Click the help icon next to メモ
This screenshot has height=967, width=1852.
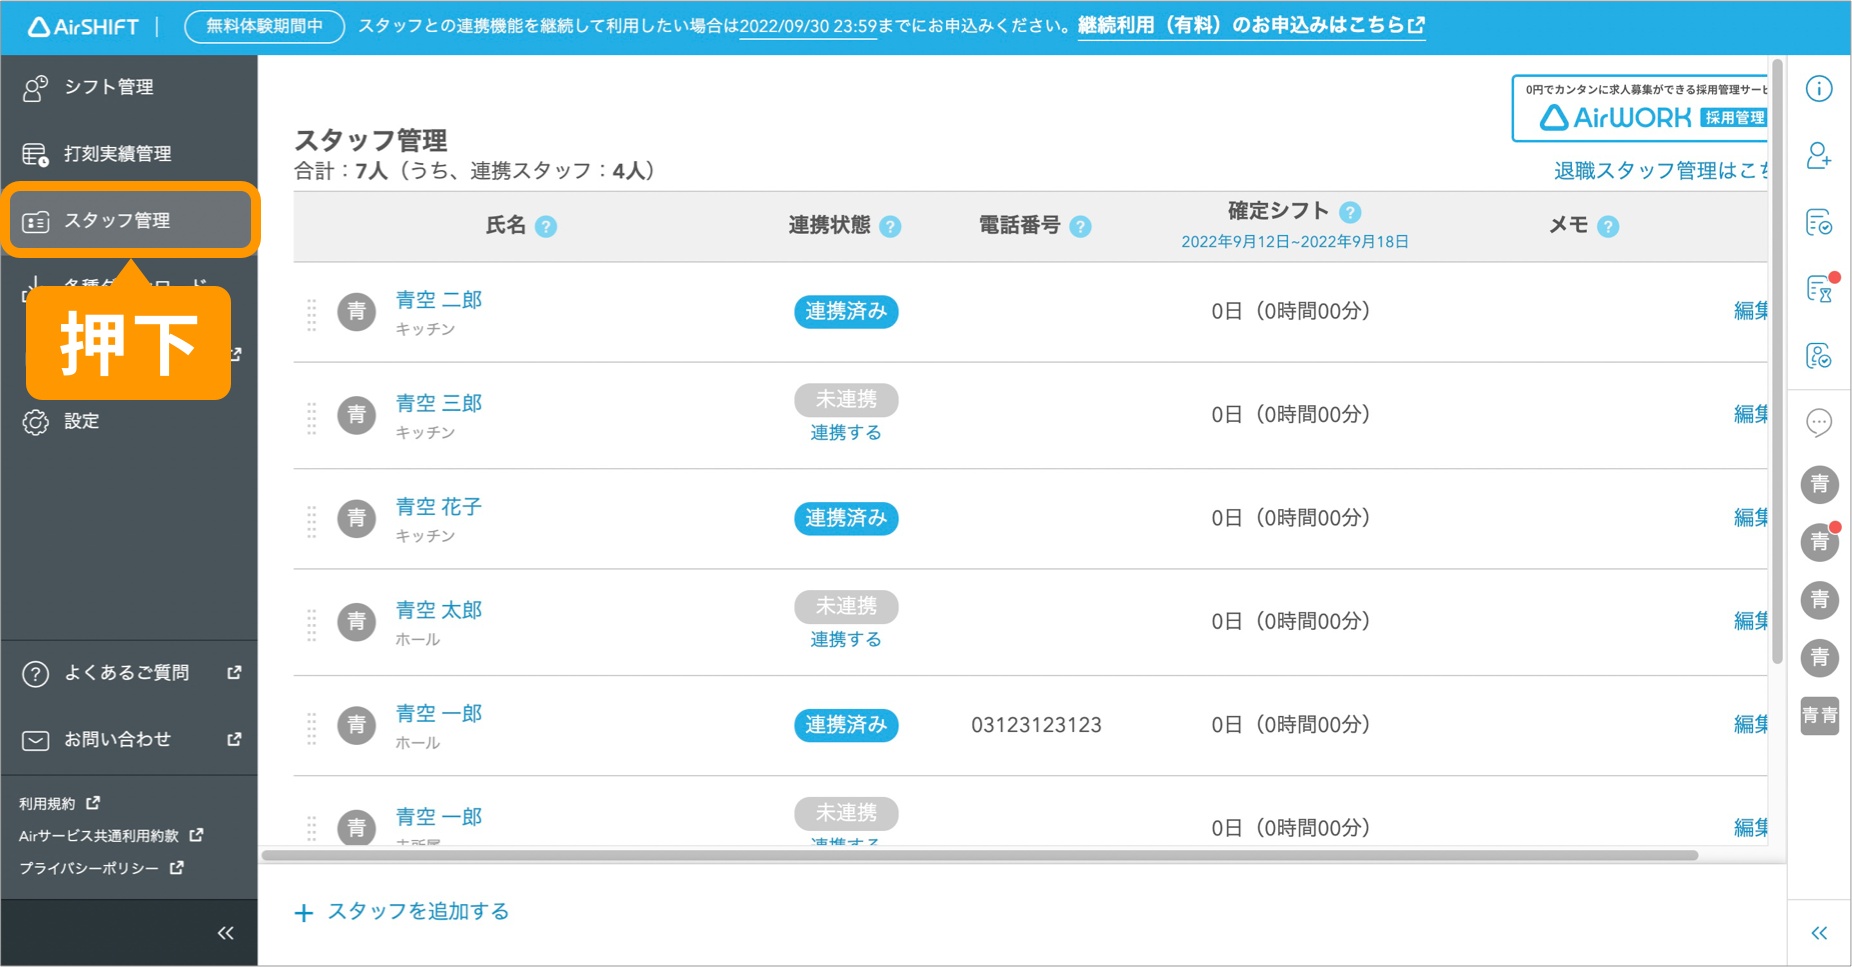pos(1608,227)
